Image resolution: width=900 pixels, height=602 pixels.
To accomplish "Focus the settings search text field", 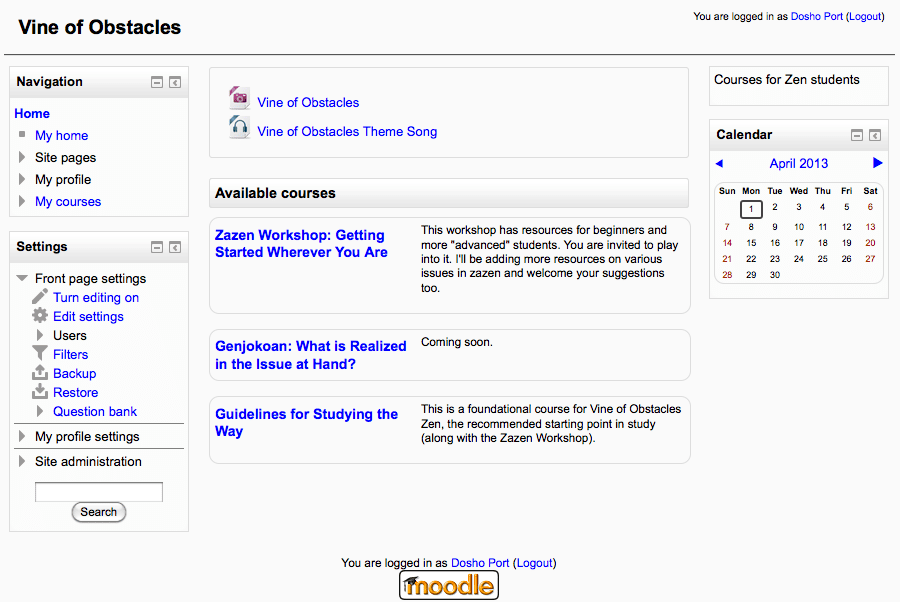I will click(99, 492).
